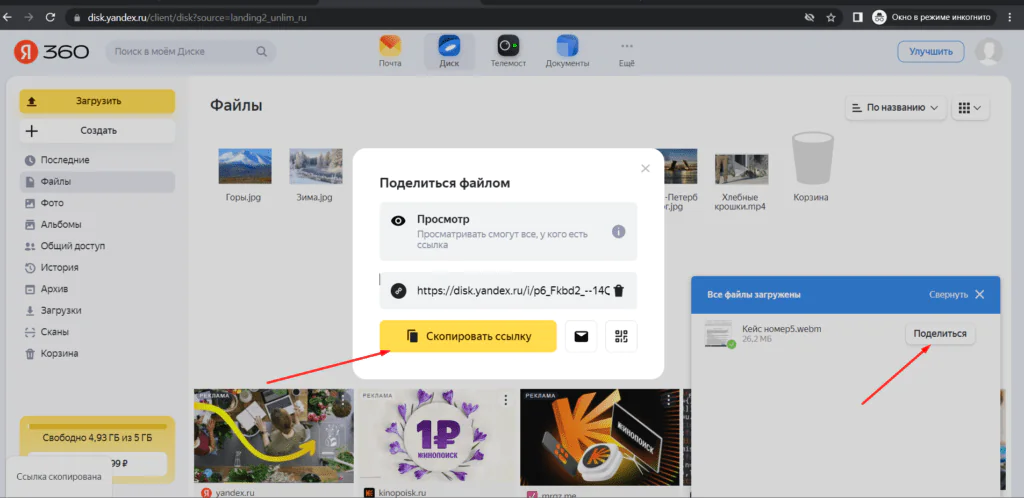Screen dimensions: 1024x498
Task: Open options menu on 1₽ Кинопоиск ad
Action: pos(505,400)
